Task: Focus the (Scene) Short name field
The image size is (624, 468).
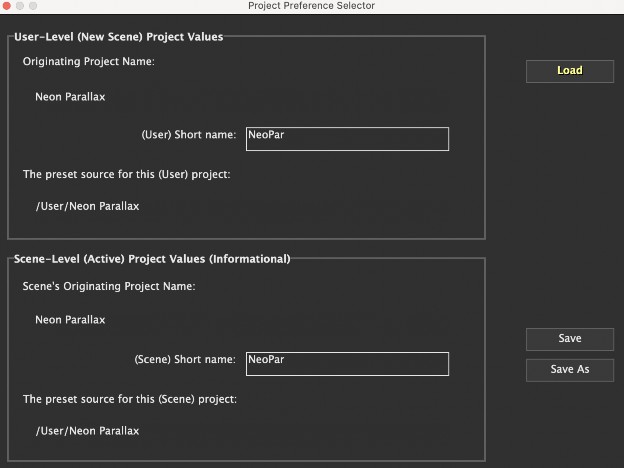Action: [345, 362]
